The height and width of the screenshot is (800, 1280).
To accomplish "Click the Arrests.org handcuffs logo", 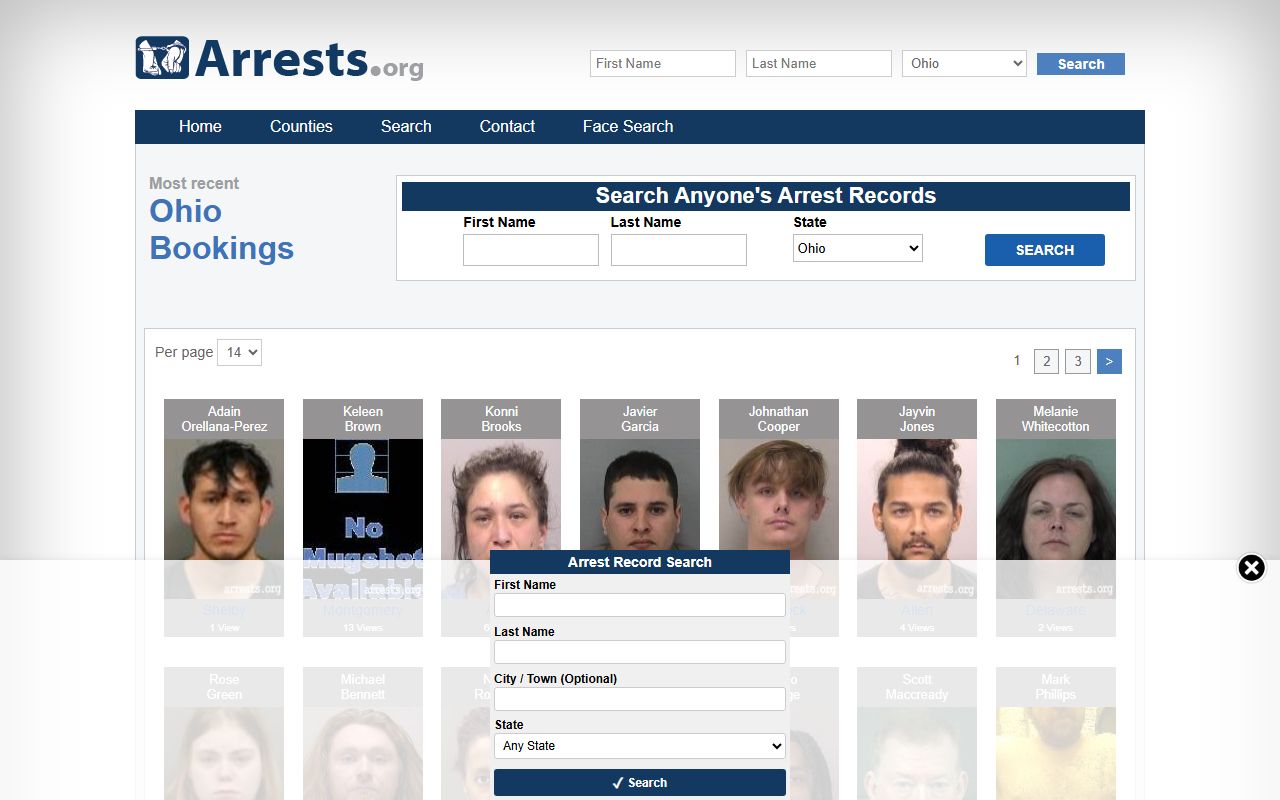I will point(280,59).
